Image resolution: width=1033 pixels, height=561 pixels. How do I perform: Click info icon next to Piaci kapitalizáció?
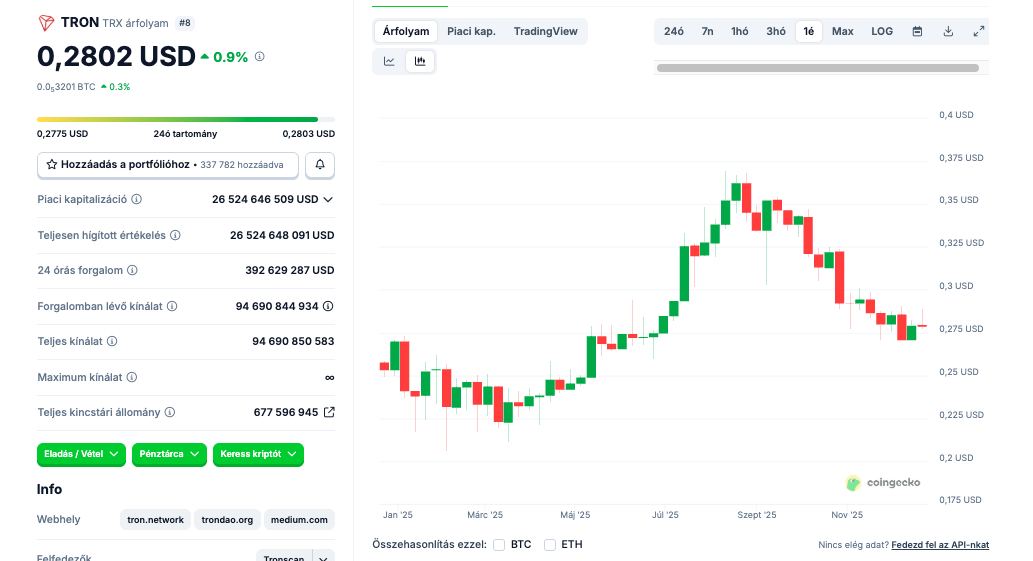pos(137,199)
